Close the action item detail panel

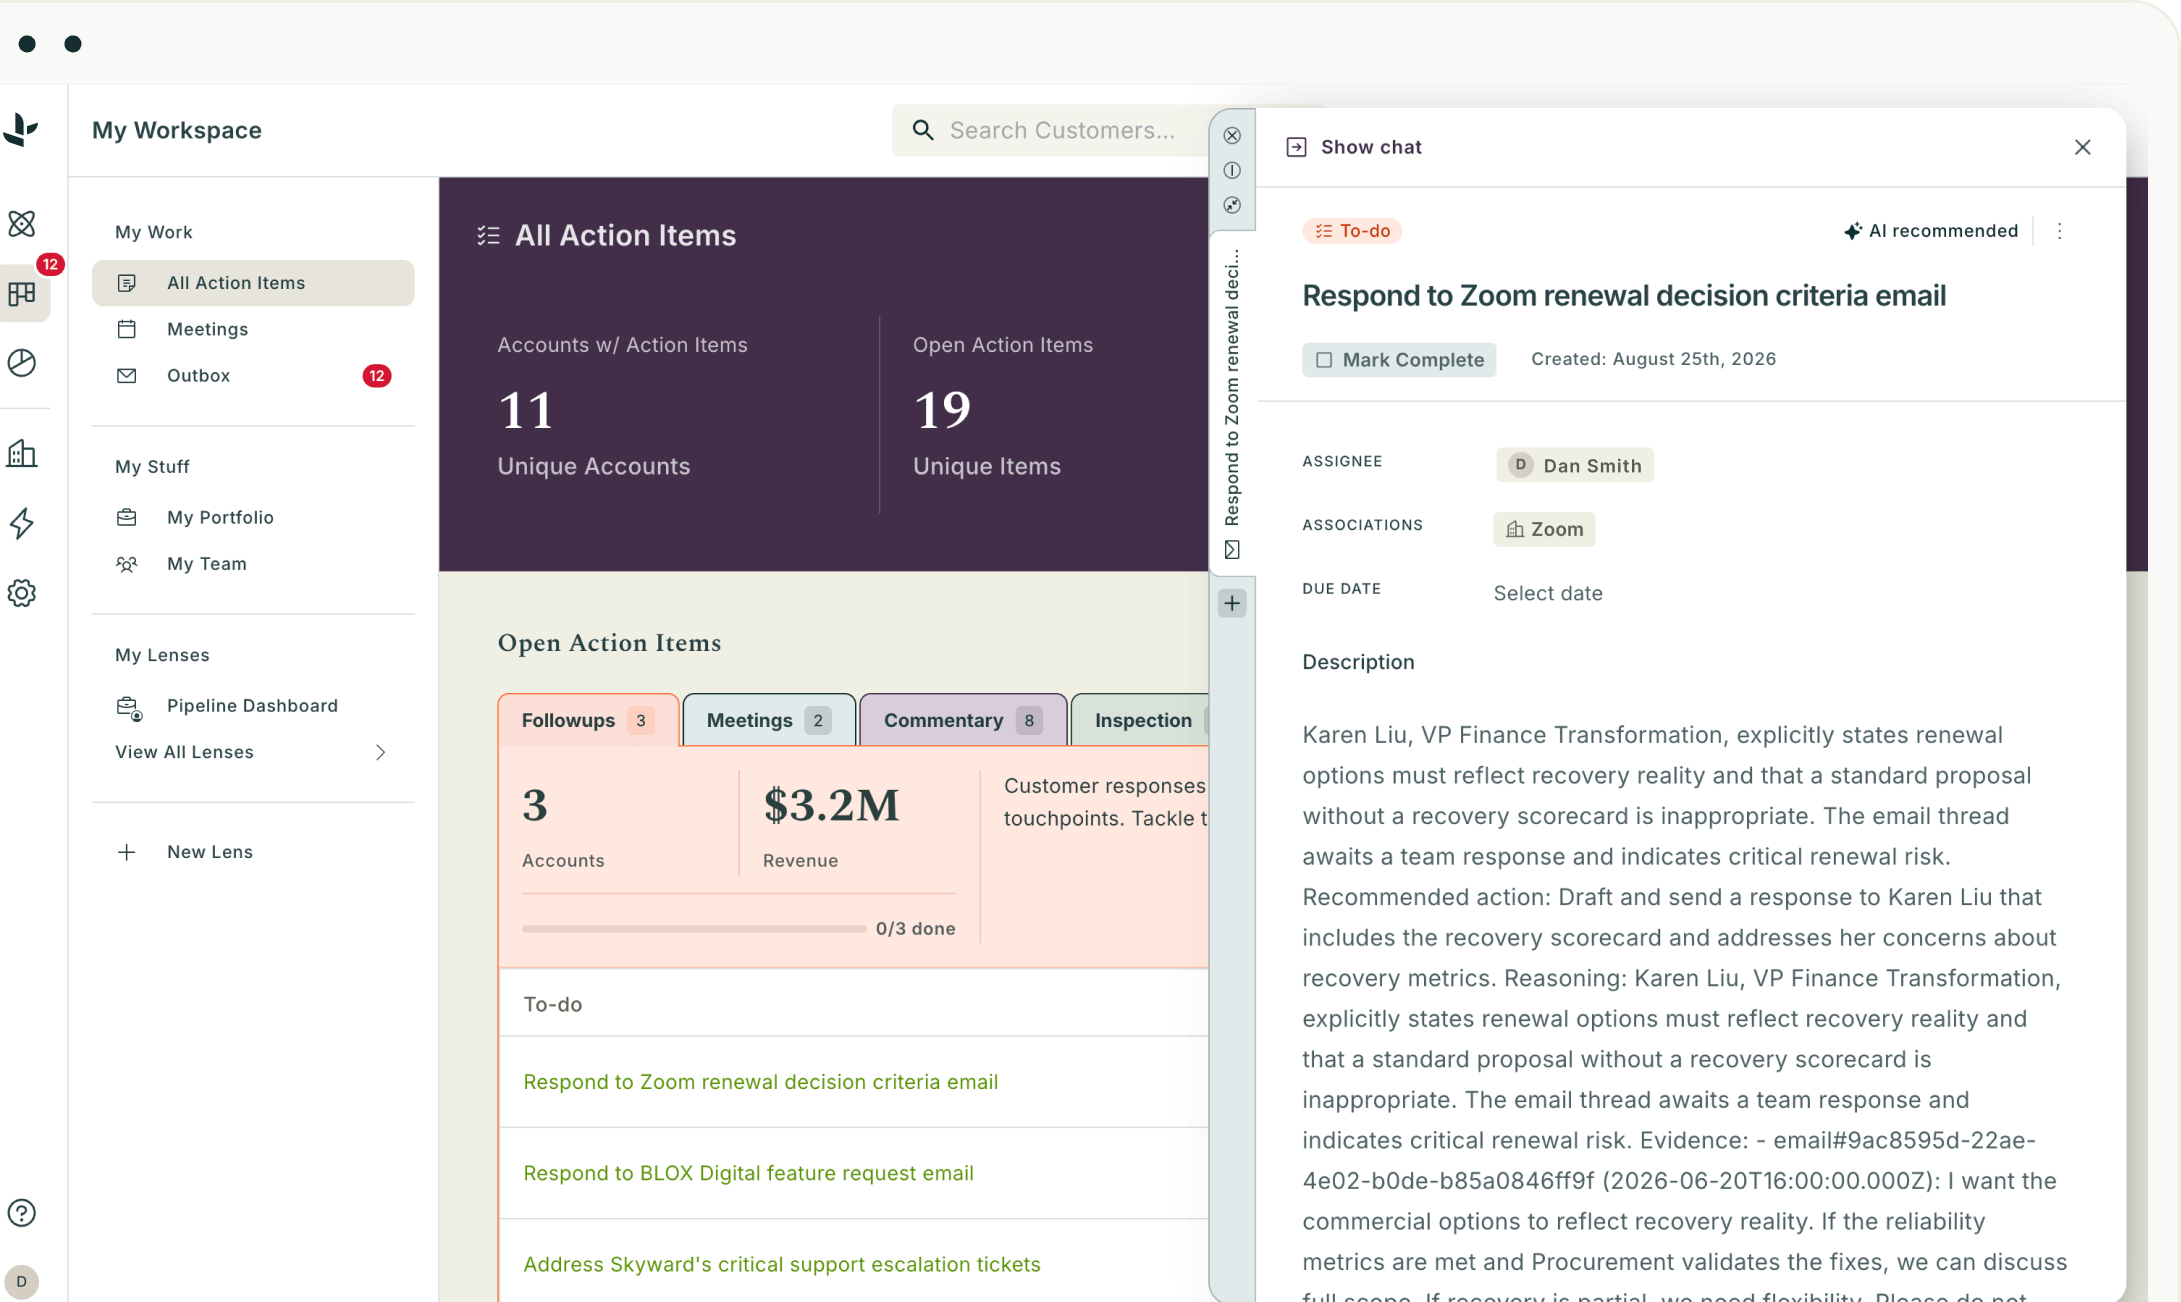[2083, 147]
